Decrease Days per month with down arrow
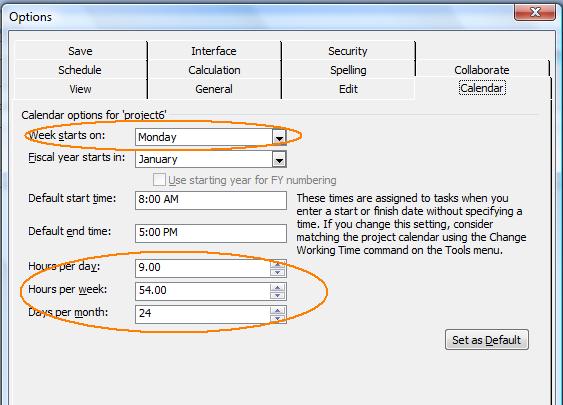563x405 pixels. (278, 318)
